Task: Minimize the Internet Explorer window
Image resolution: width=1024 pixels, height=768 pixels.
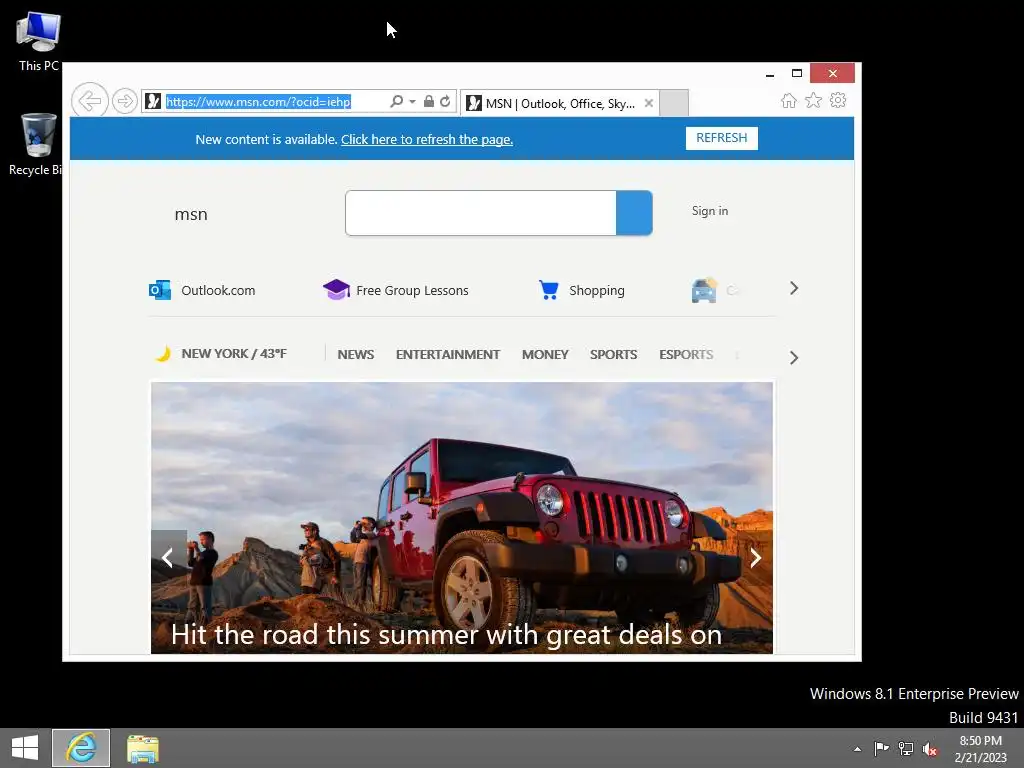Action: [x=770, y=74]
